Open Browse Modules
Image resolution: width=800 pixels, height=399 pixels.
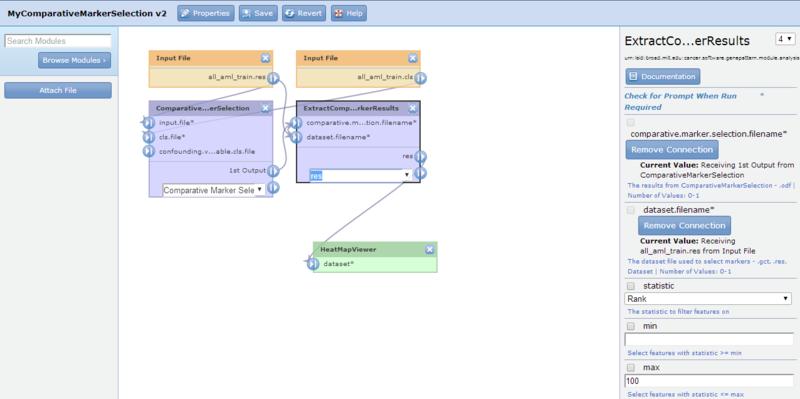74,60
